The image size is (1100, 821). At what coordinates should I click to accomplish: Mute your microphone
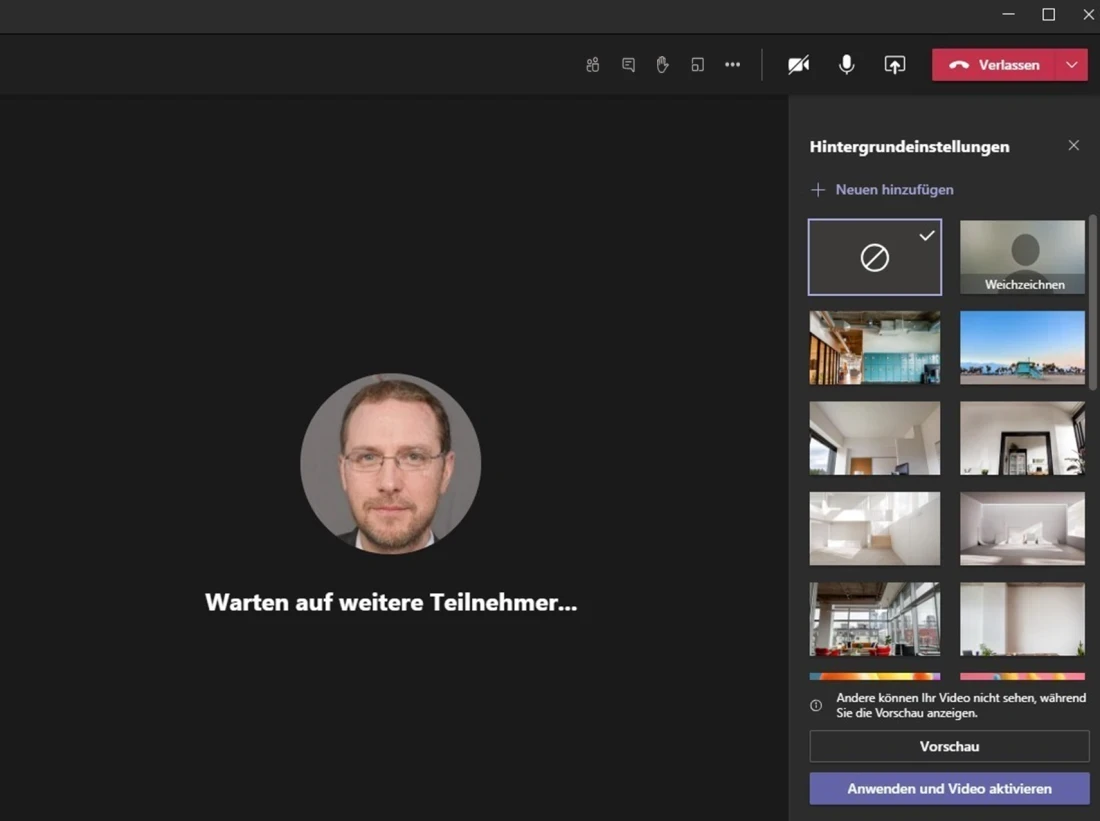click(846, 64)
